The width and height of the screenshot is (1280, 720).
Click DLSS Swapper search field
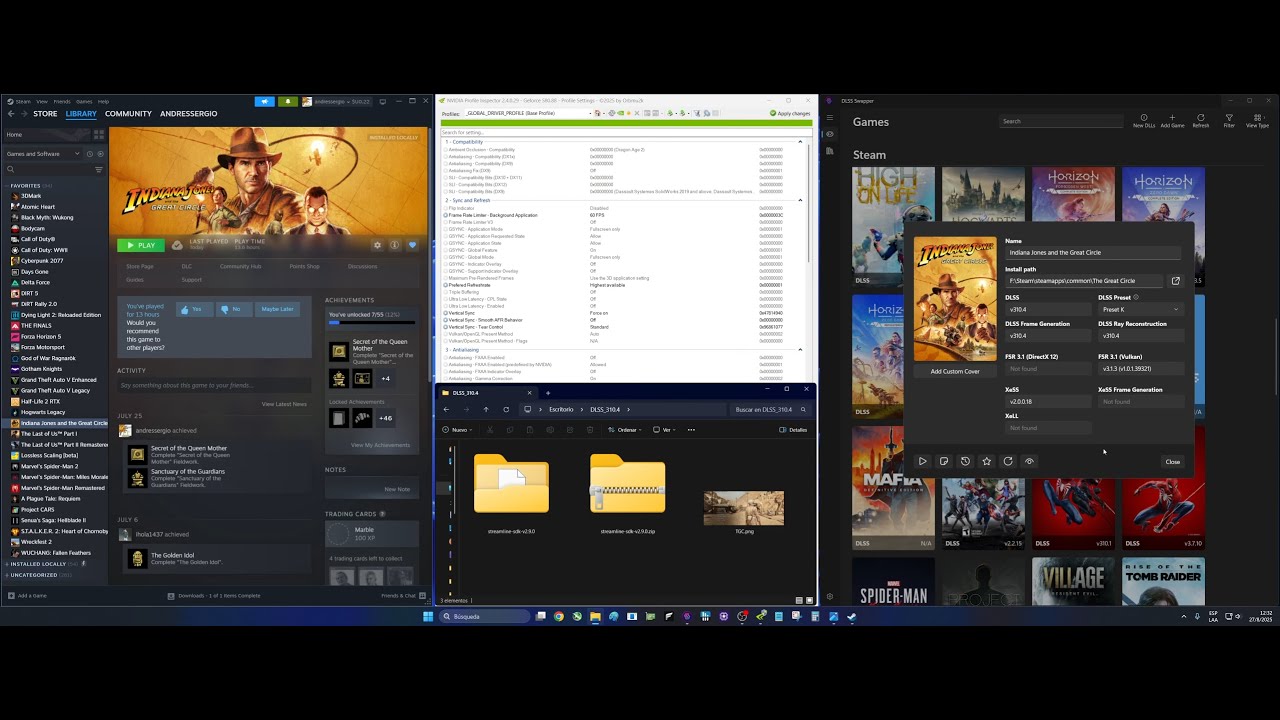pyautogui.click(x=1062, y=121)
